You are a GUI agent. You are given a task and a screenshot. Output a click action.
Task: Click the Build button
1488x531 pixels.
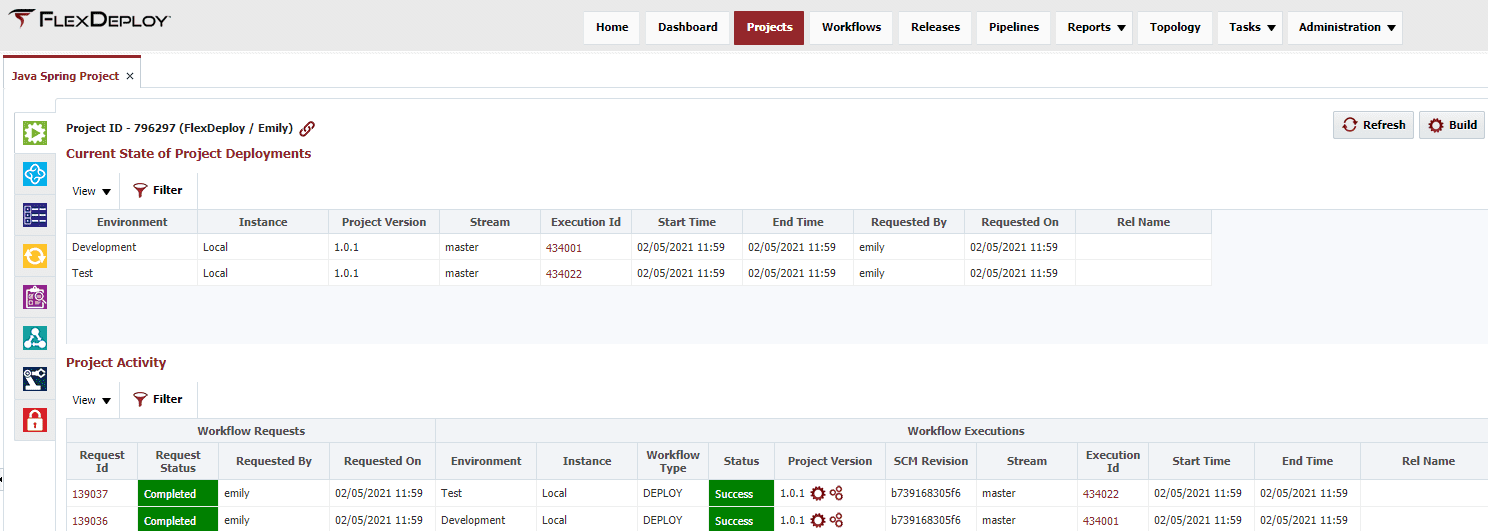pyautogui.click(x=1452, y=125)
